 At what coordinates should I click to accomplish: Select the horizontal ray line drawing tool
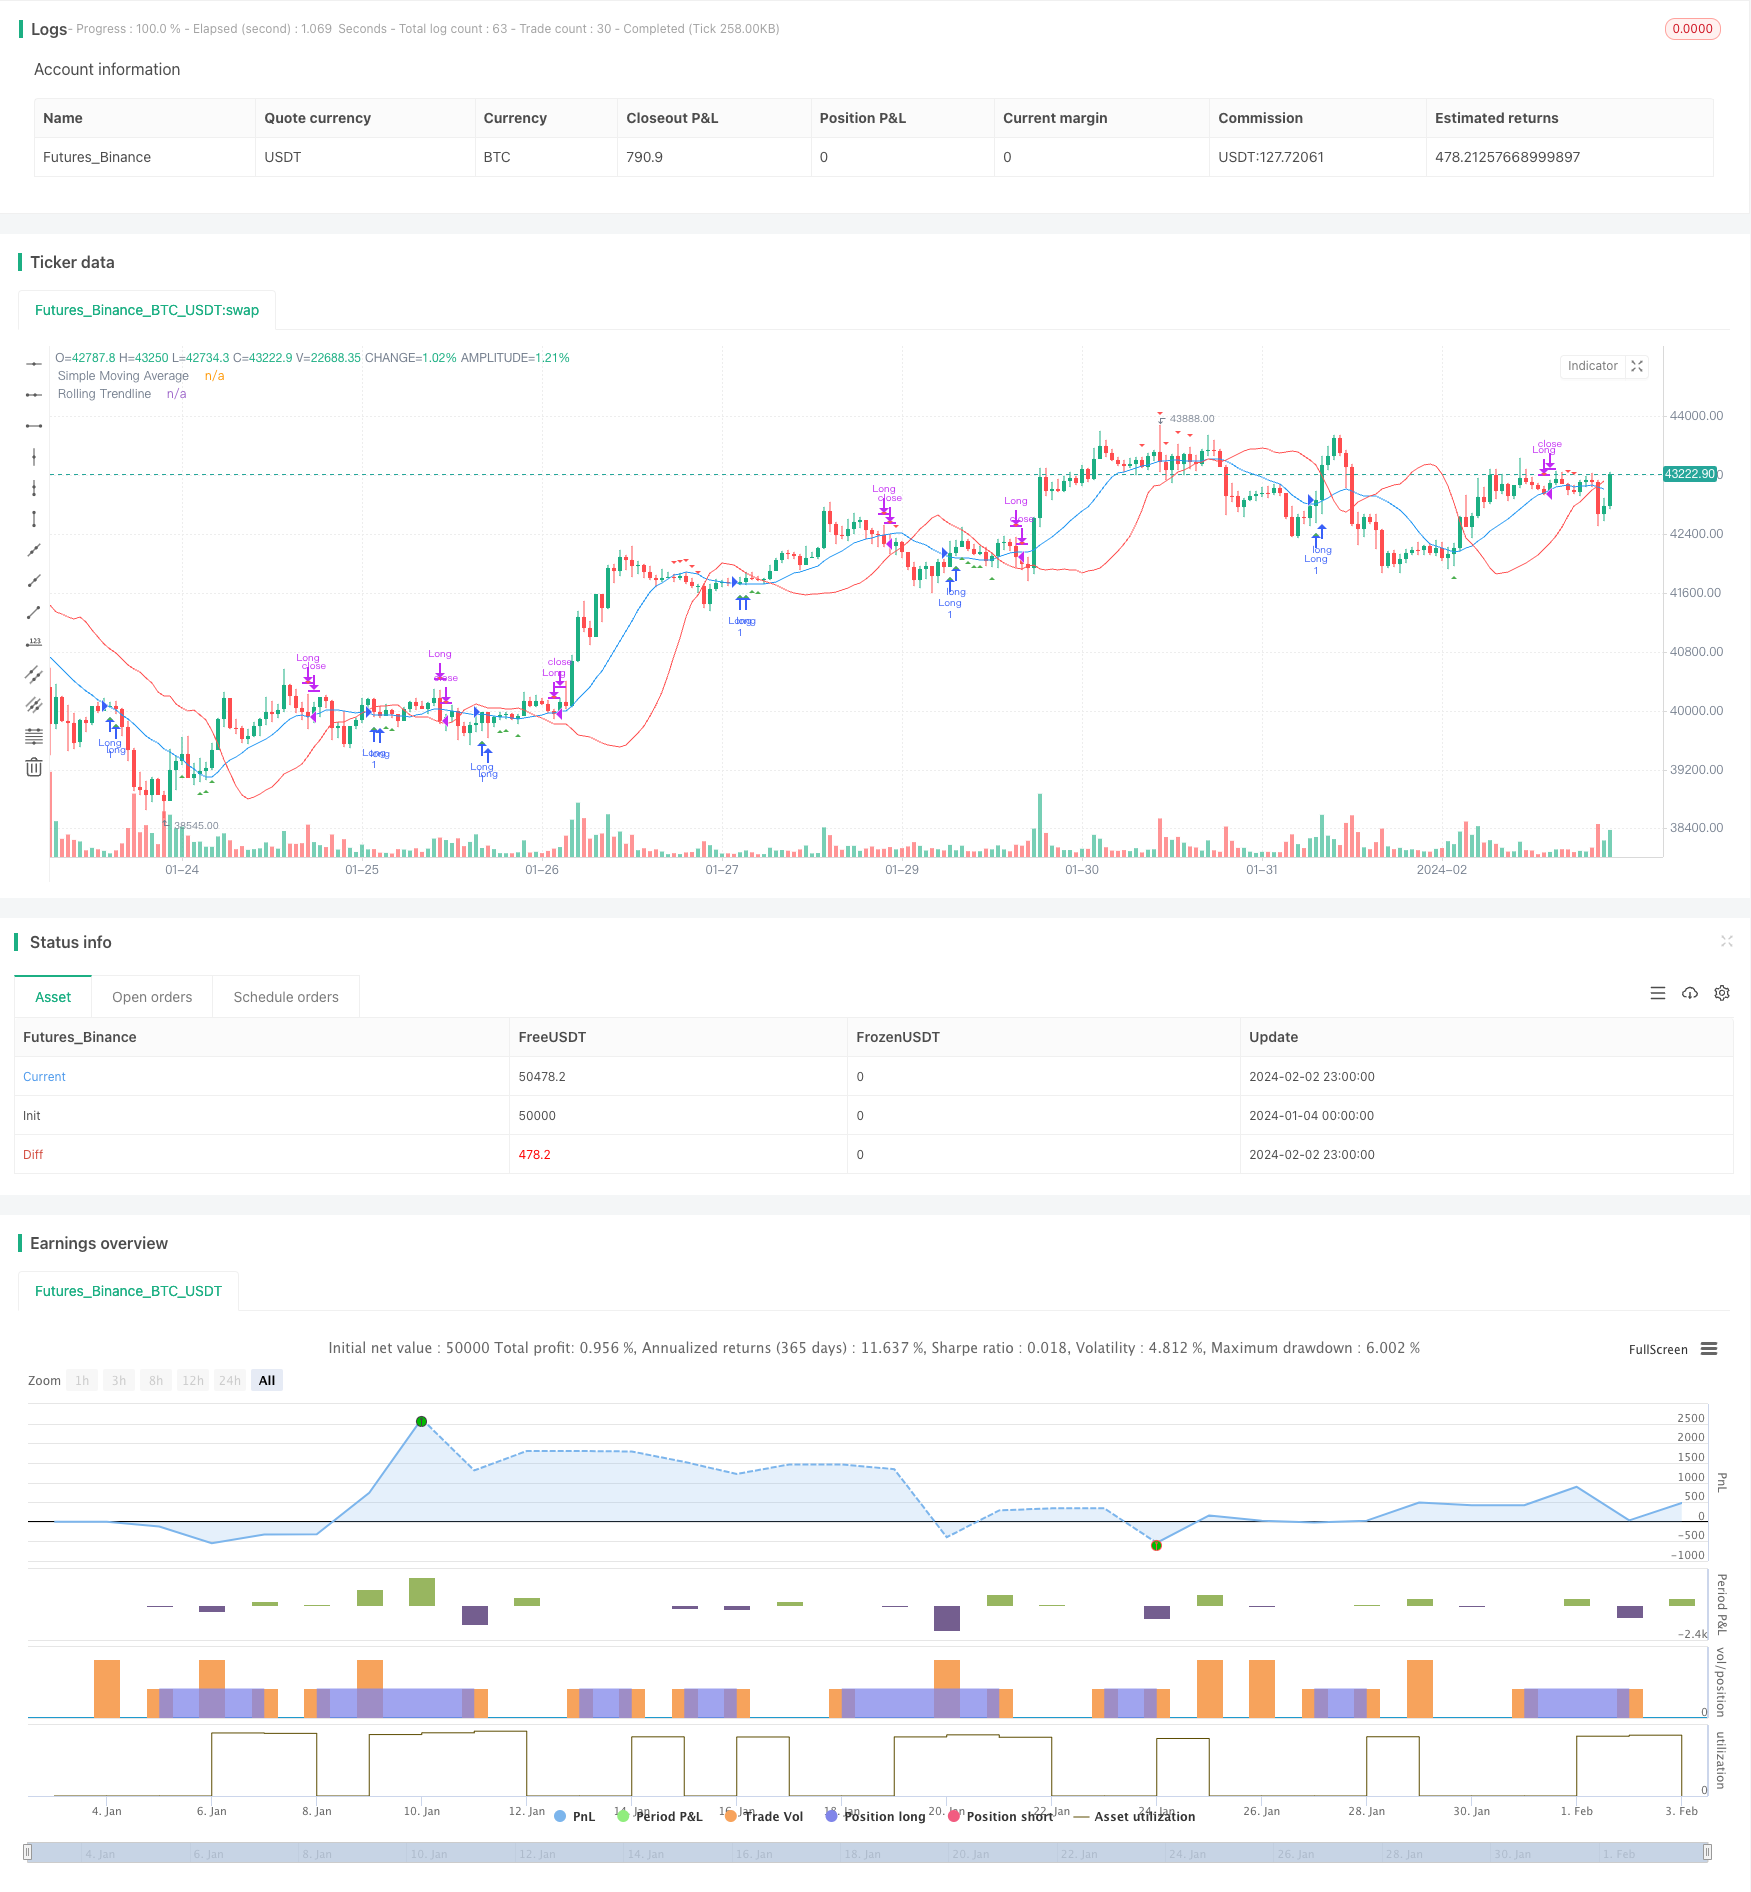tap(34, 395)
